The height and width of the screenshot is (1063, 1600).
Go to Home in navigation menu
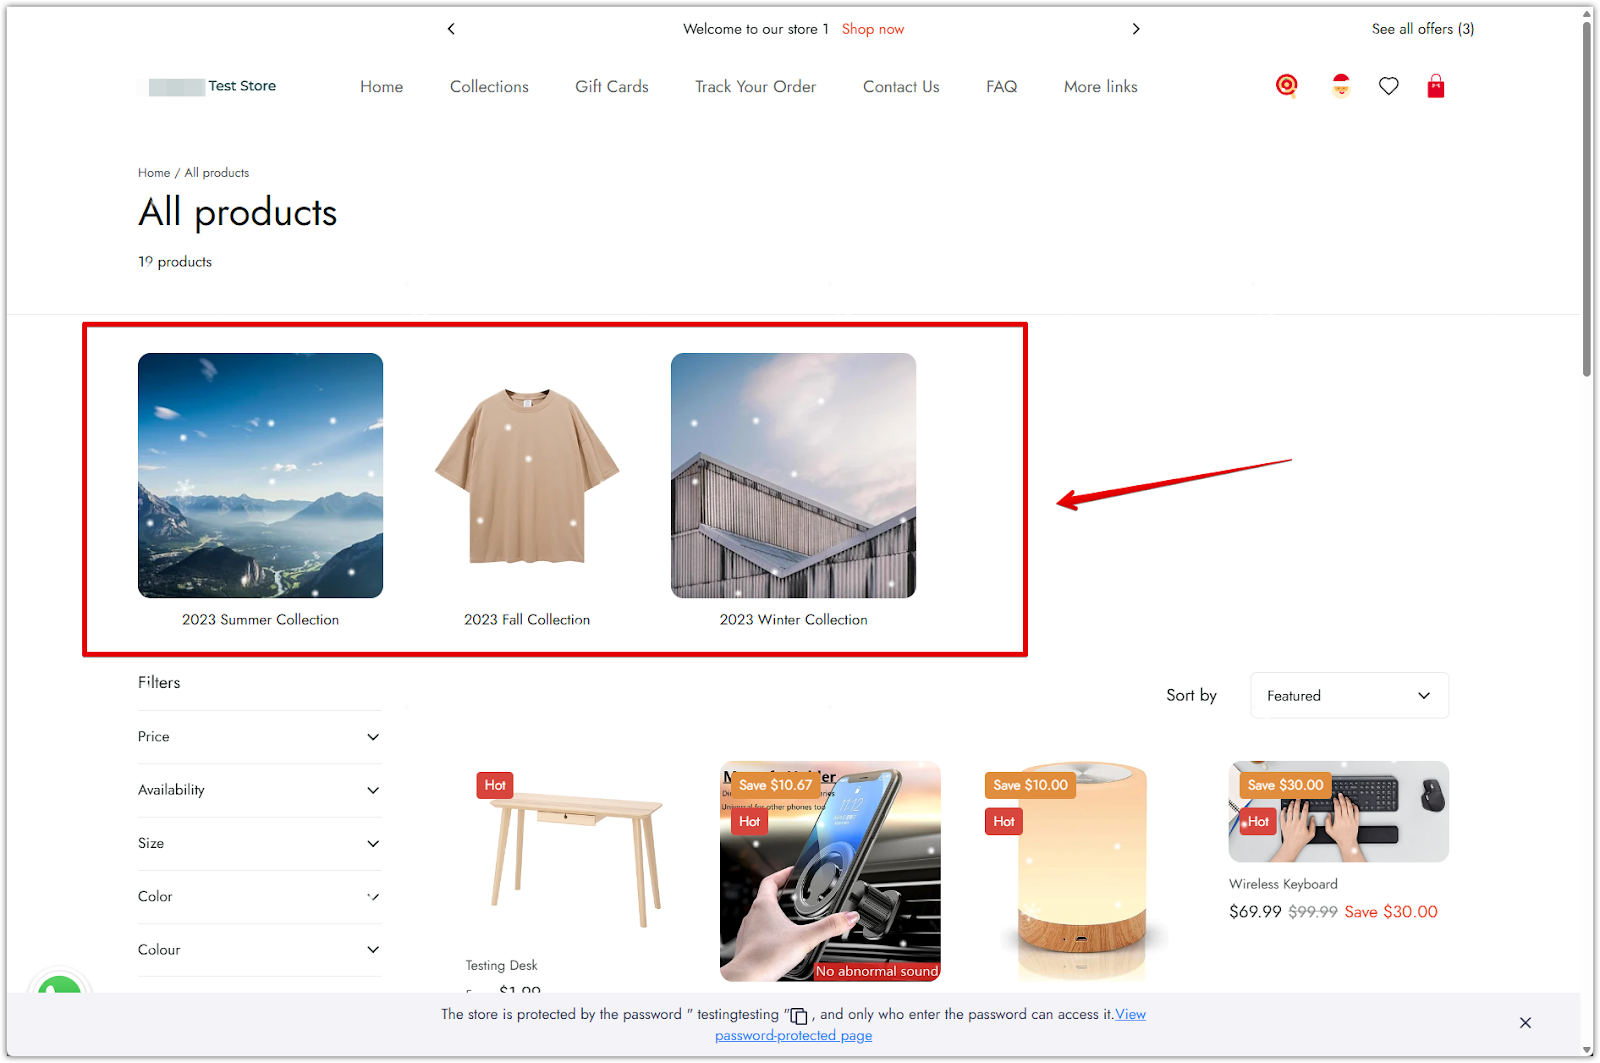coord(381,87)
